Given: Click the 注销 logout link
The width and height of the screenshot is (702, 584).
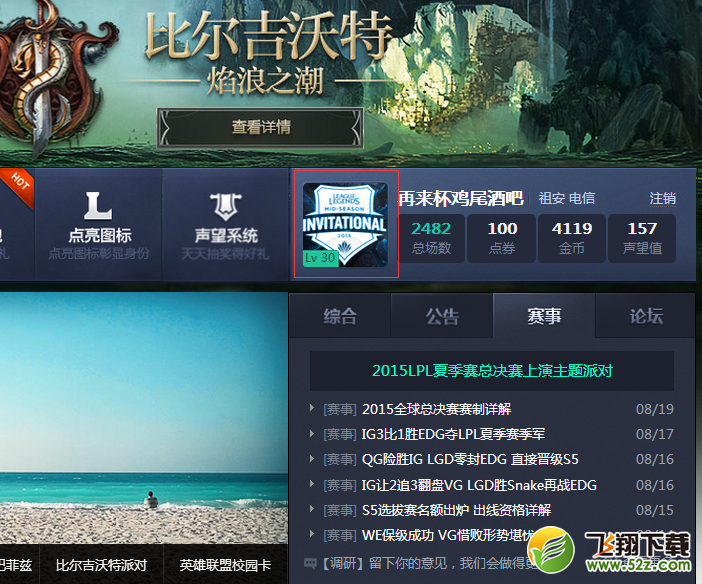Looking at the screenshot, I should pos(663,198).
